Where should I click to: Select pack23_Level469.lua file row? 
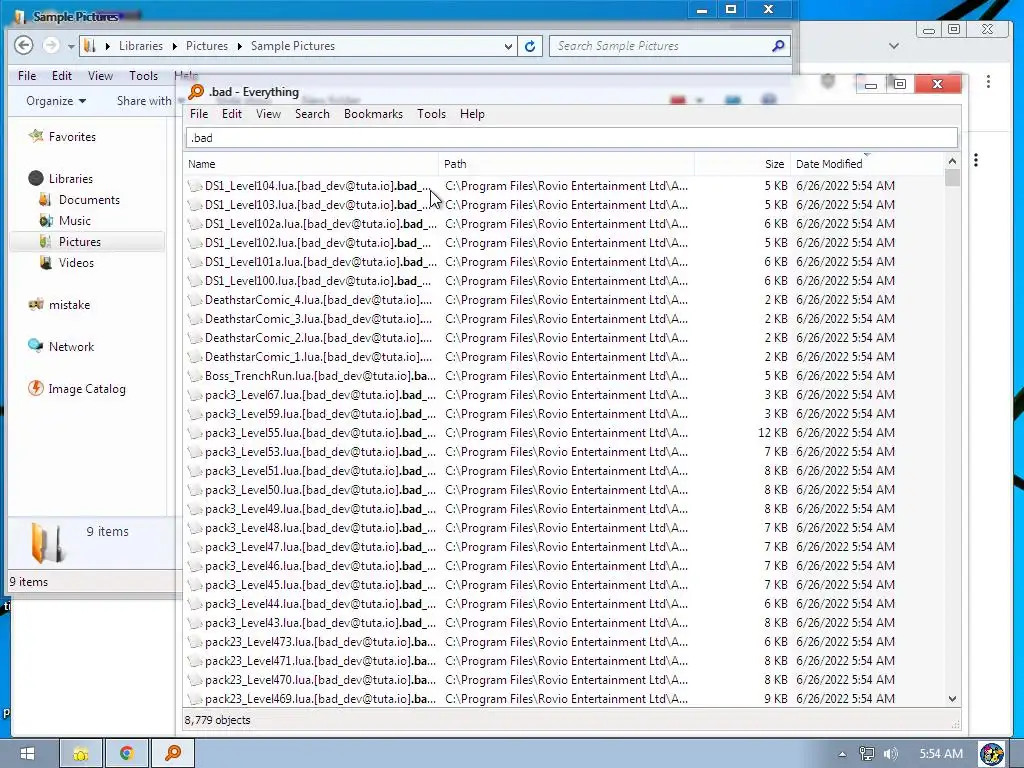pyautogui.click(x=564, y=699)
